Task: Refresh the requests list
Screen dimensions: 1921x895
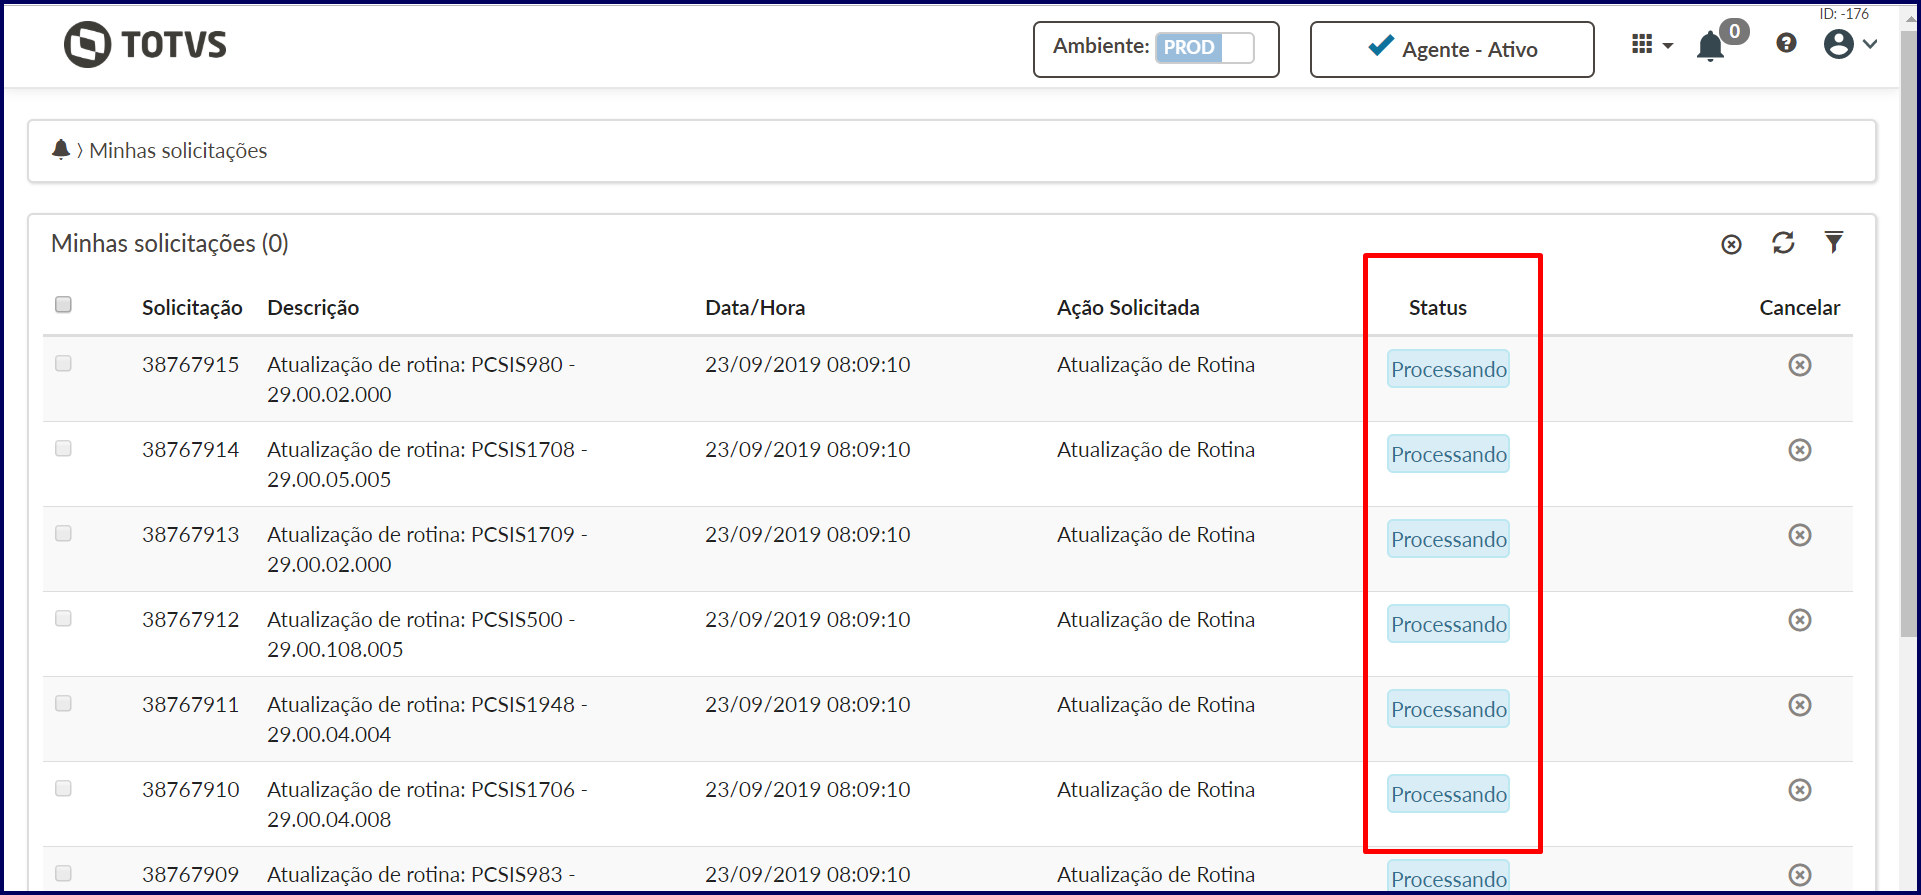Action: pyautogui.click(x=1783, y=243)
